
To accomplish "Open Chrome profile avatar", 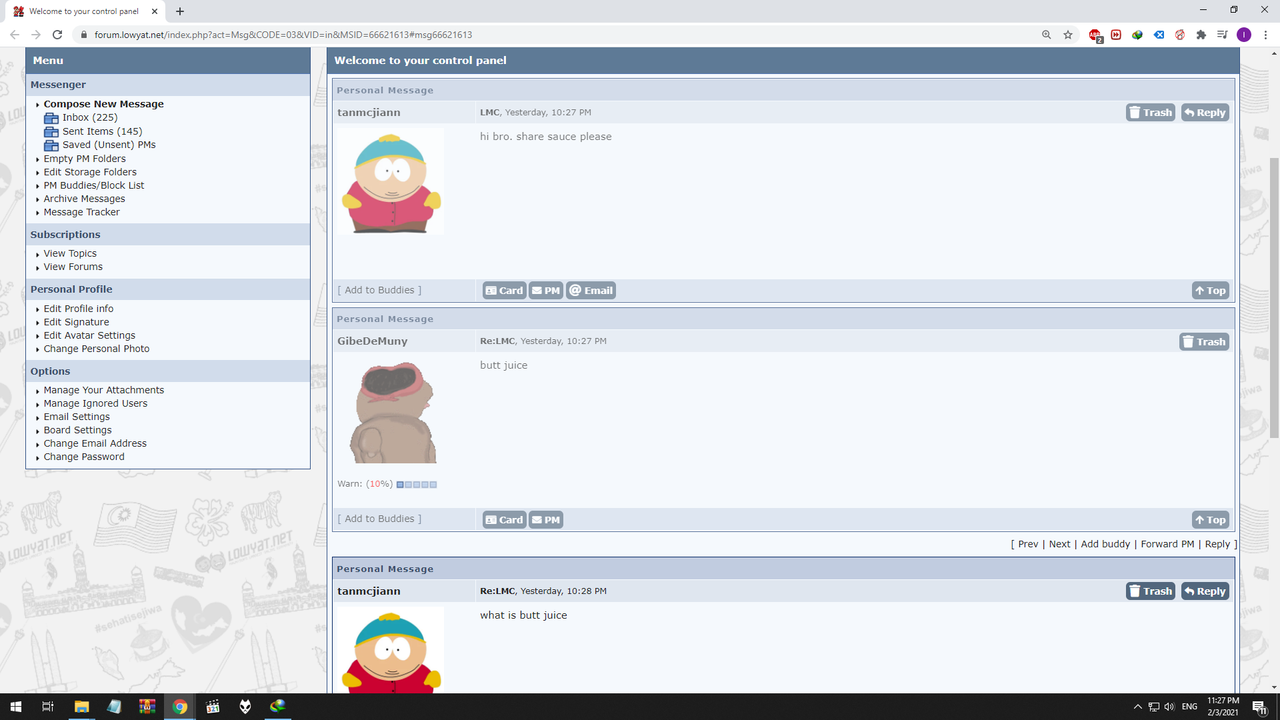I will point(1244,34).
